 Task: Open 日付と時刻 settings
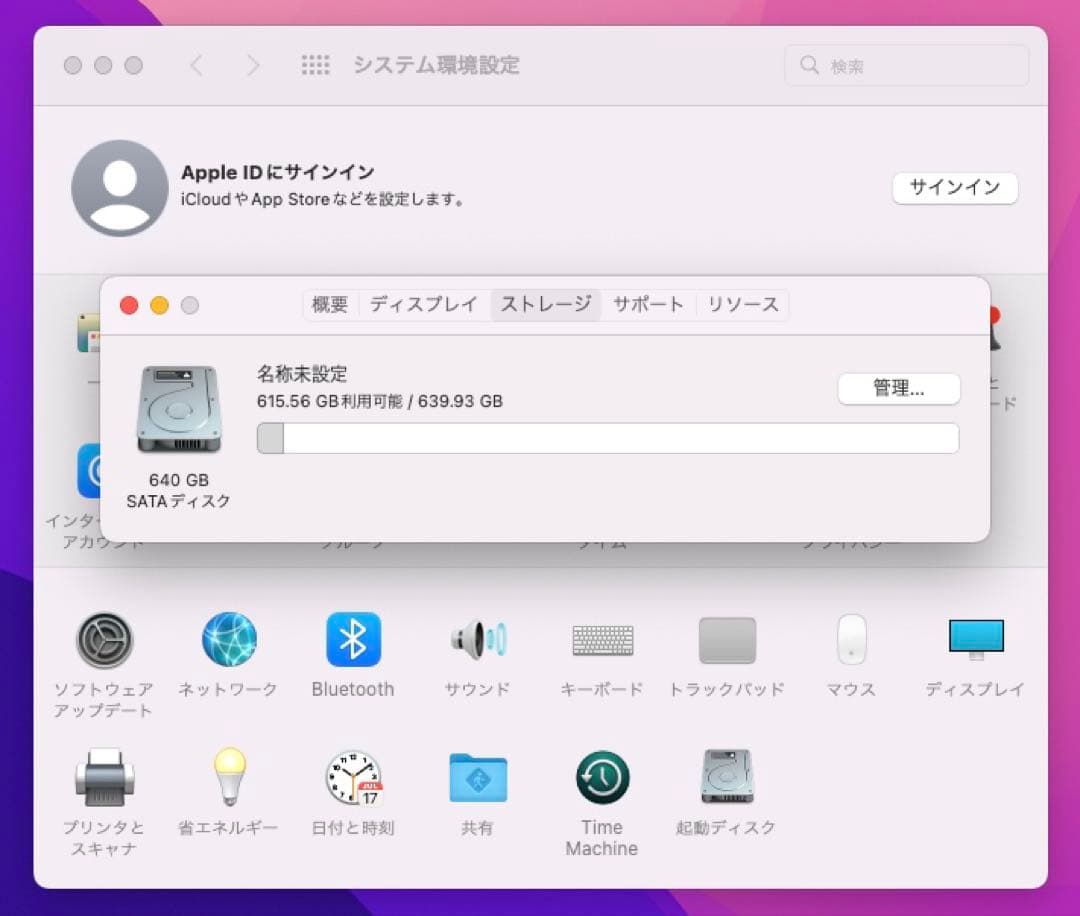pyautogui.click(x=352, y=777)
